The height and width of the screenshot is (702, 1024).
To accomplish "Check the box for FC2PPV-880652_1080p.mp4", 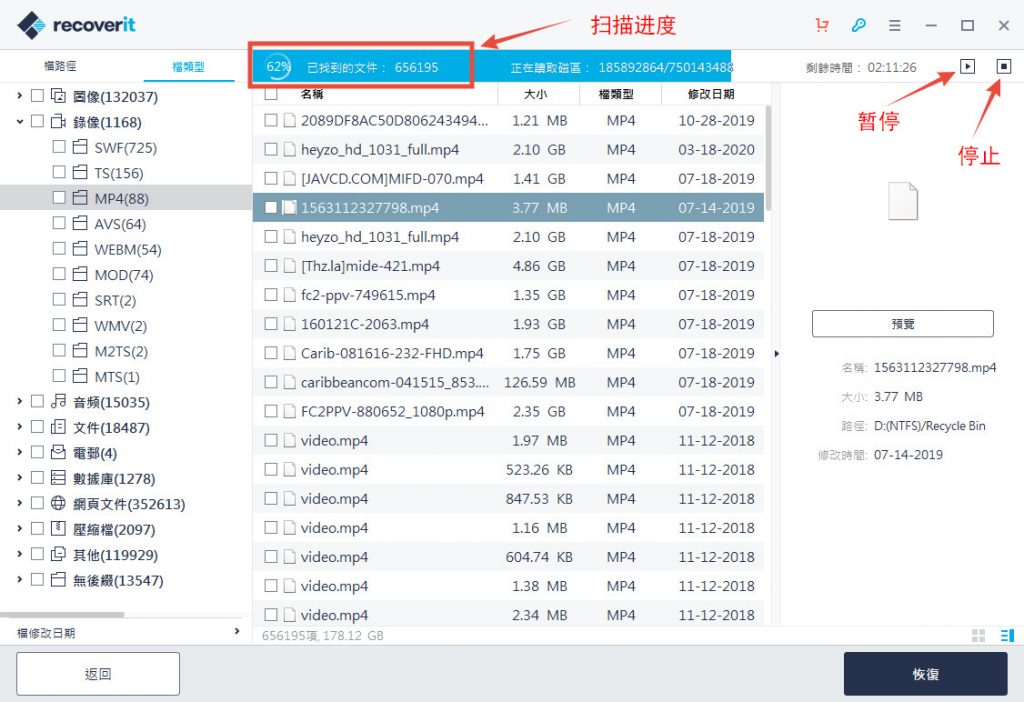I will (271, 411).
